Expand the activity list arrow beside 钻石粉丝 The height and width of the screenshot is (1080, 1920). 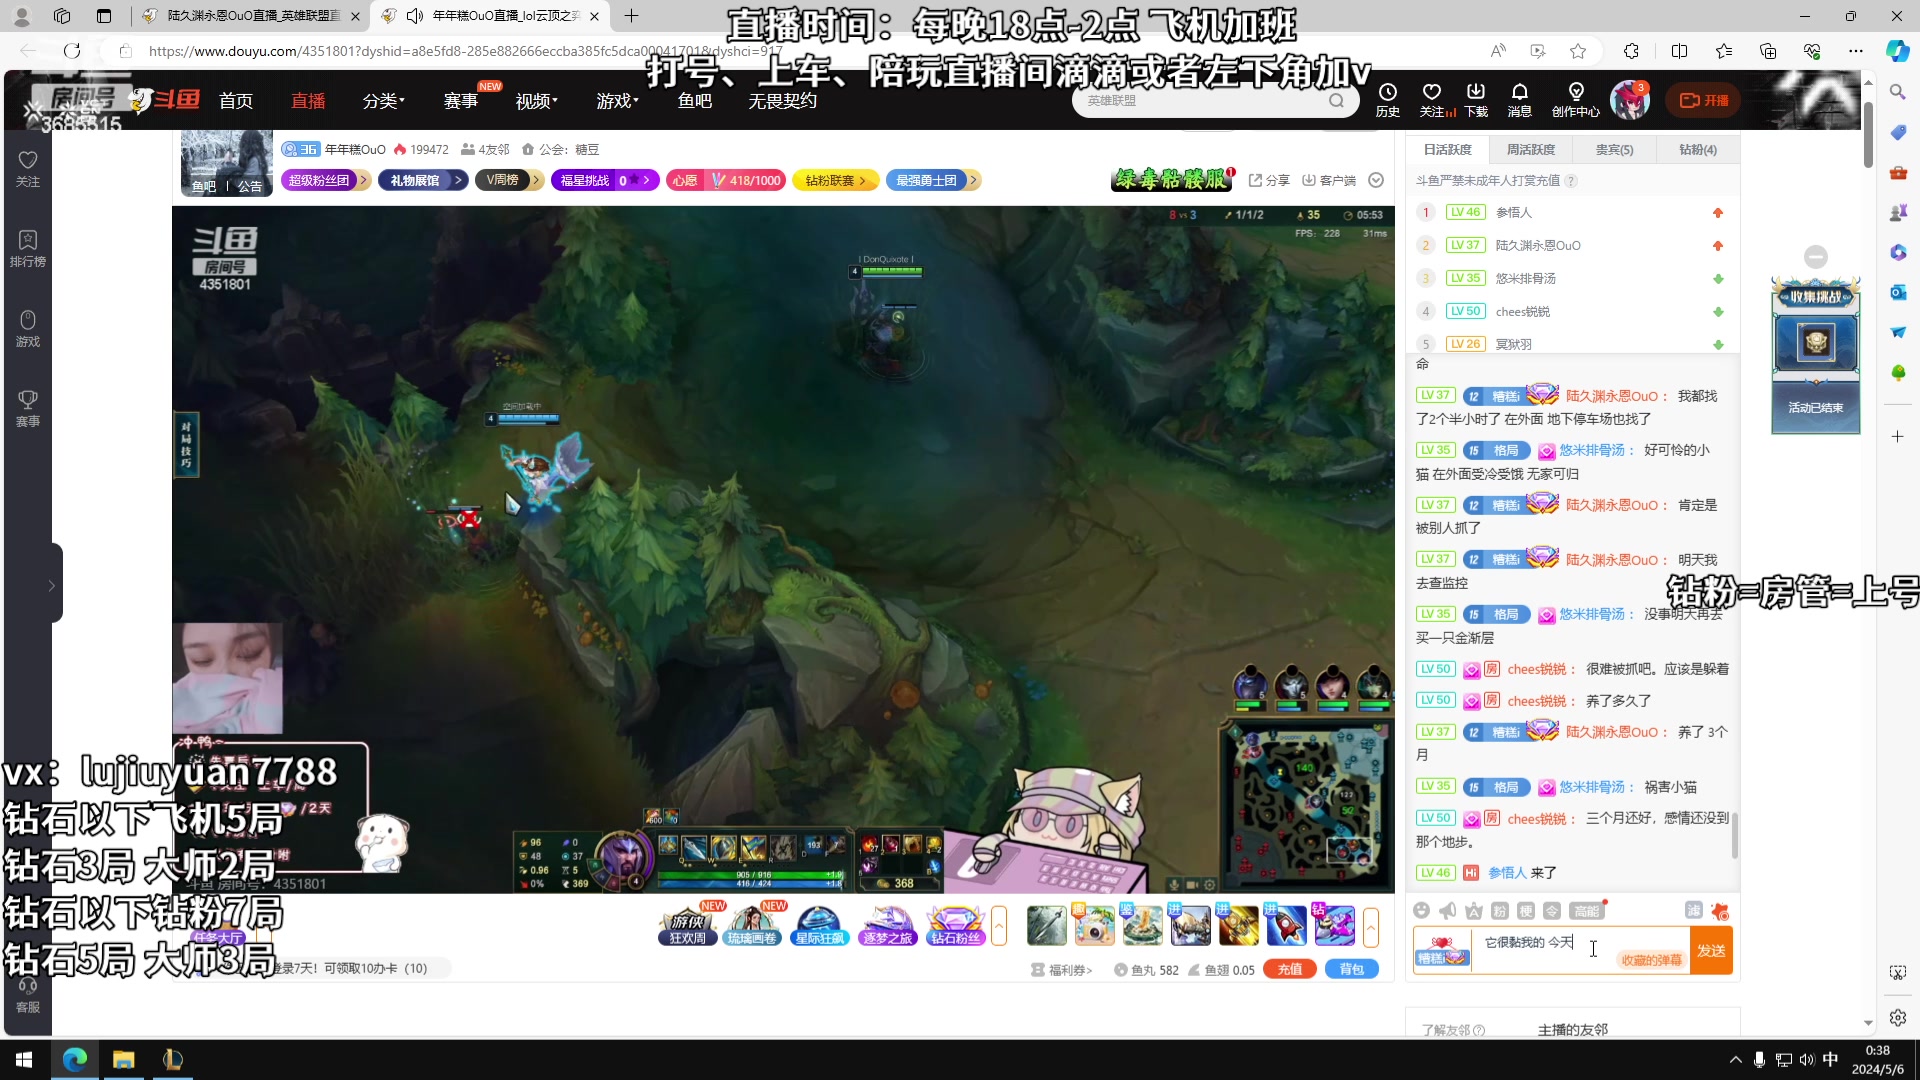999,926
